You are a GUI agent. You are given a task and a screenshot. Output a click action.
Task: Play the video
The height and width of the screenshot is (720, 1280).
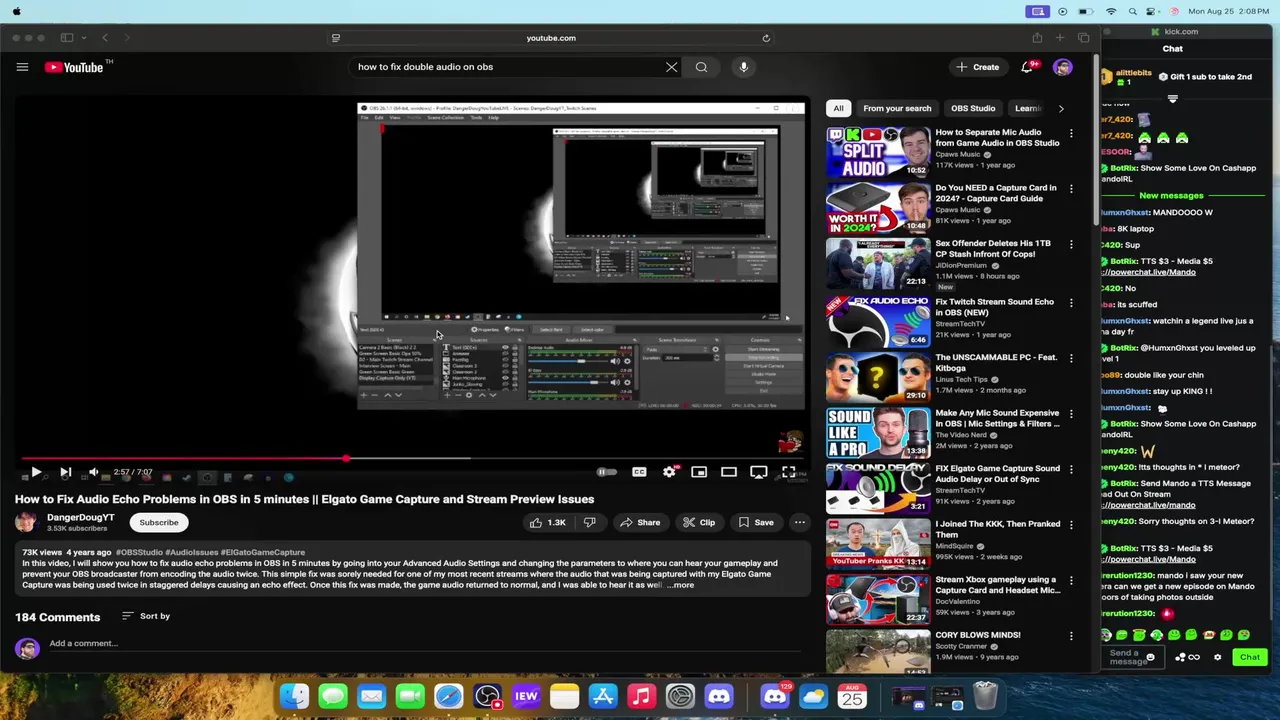(35, 472)
